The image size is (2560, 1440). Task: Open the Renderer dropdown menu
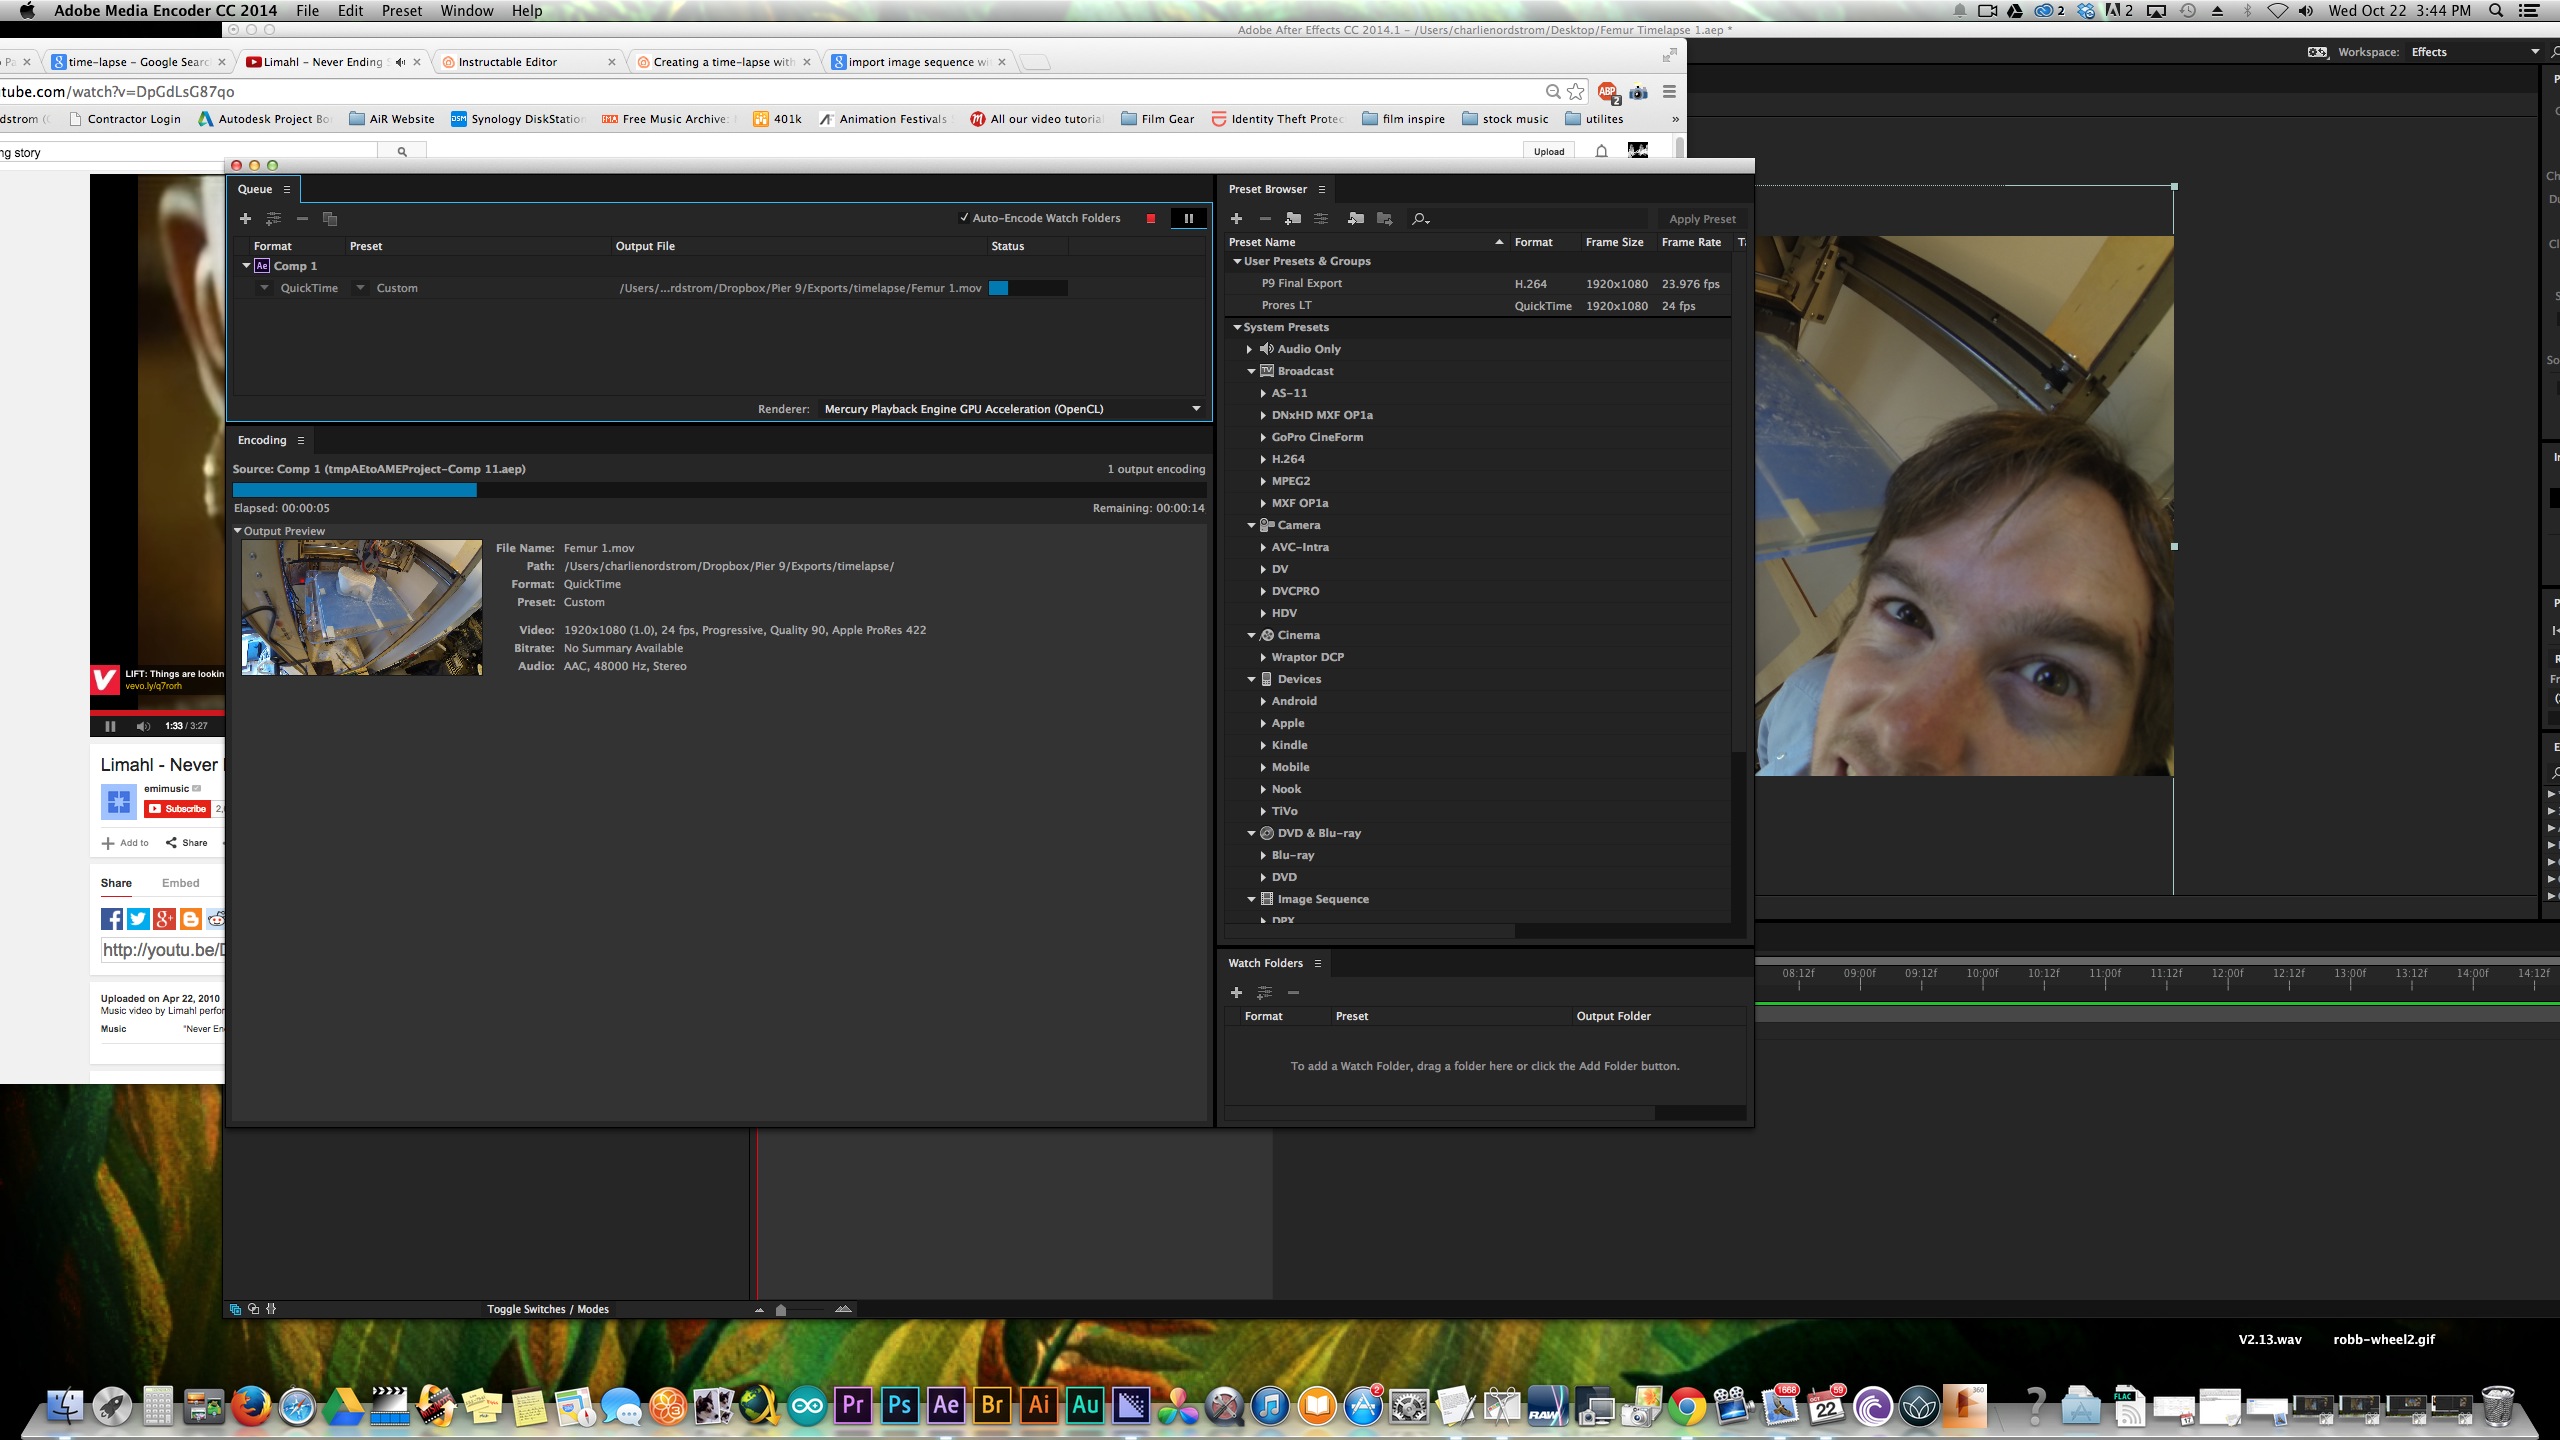tap(1012, 409)
